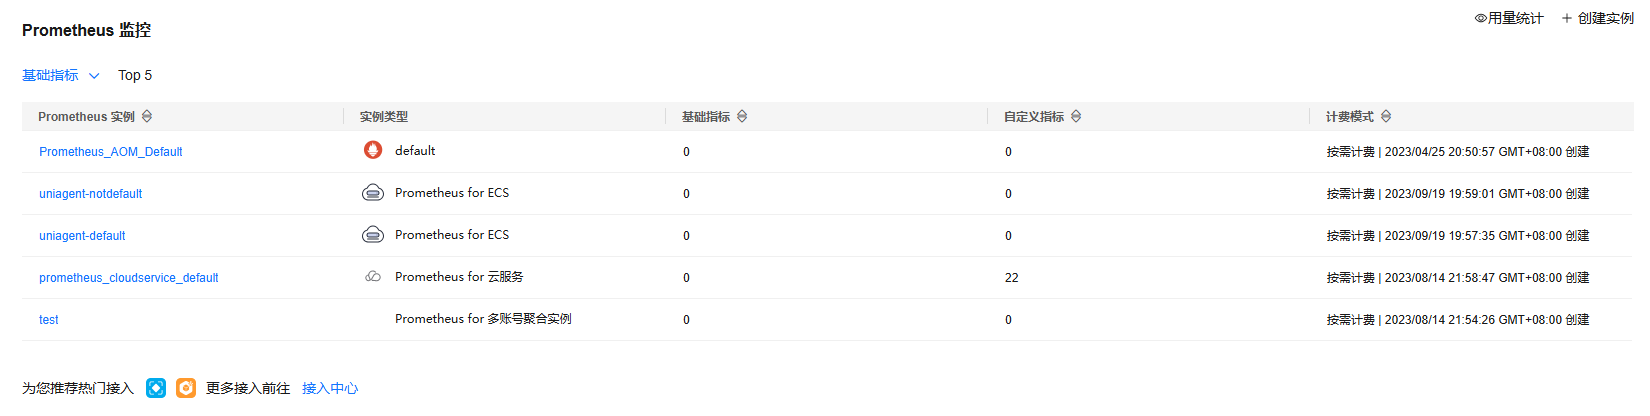
Task: Click the plus icon for 创建实例
Action: pos(1567,18)
